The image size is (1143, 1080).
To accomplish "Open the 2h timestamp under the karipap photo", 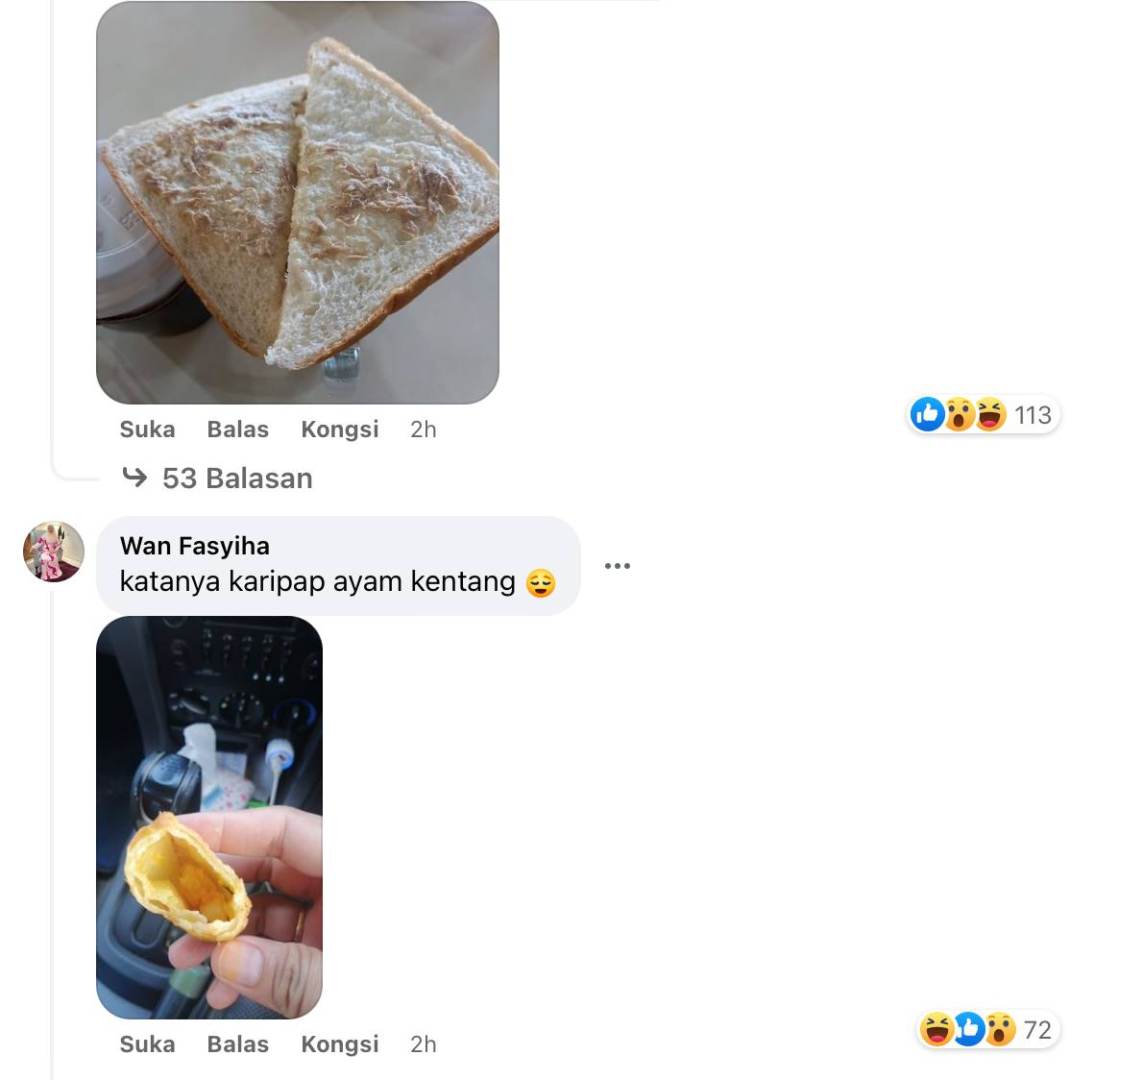I will point(423,1044).
